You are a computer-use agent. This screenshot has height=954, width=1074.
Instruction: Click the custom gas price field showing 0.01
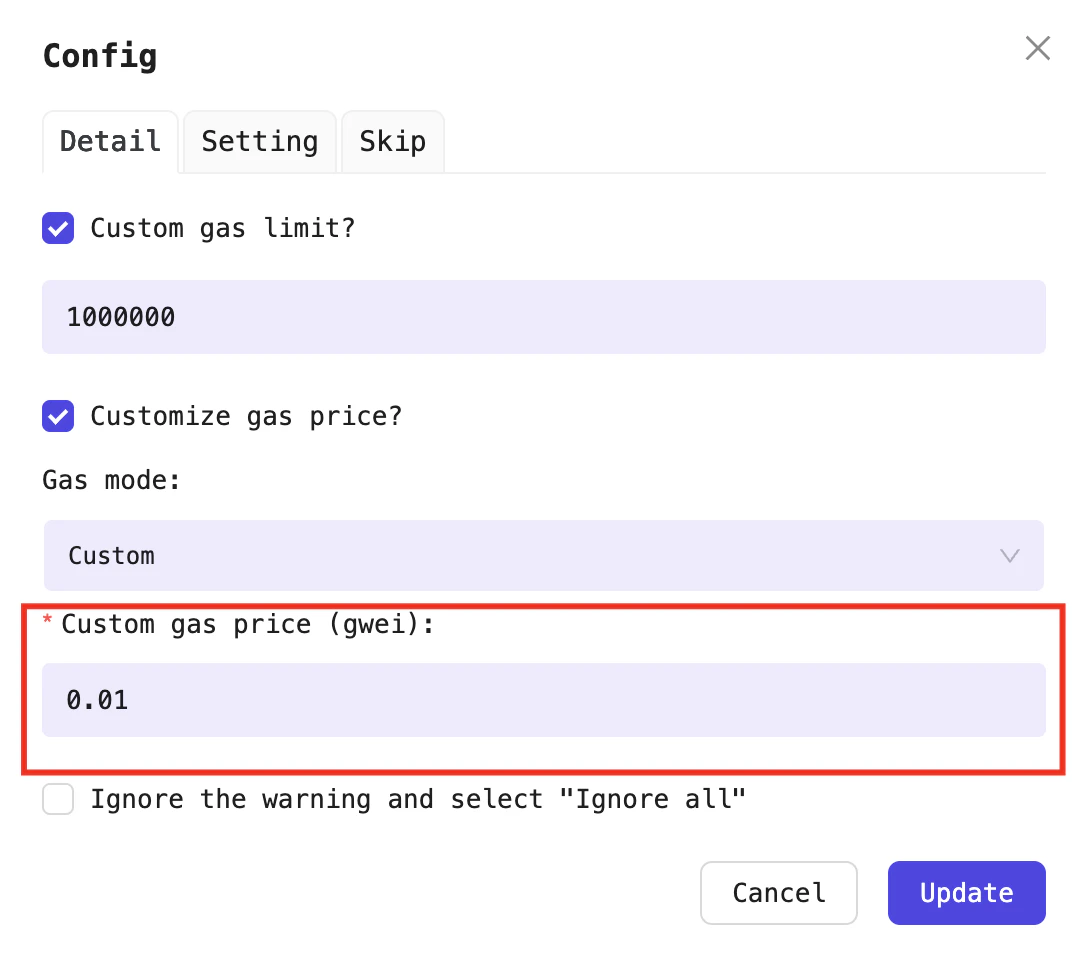coord(544,700)
